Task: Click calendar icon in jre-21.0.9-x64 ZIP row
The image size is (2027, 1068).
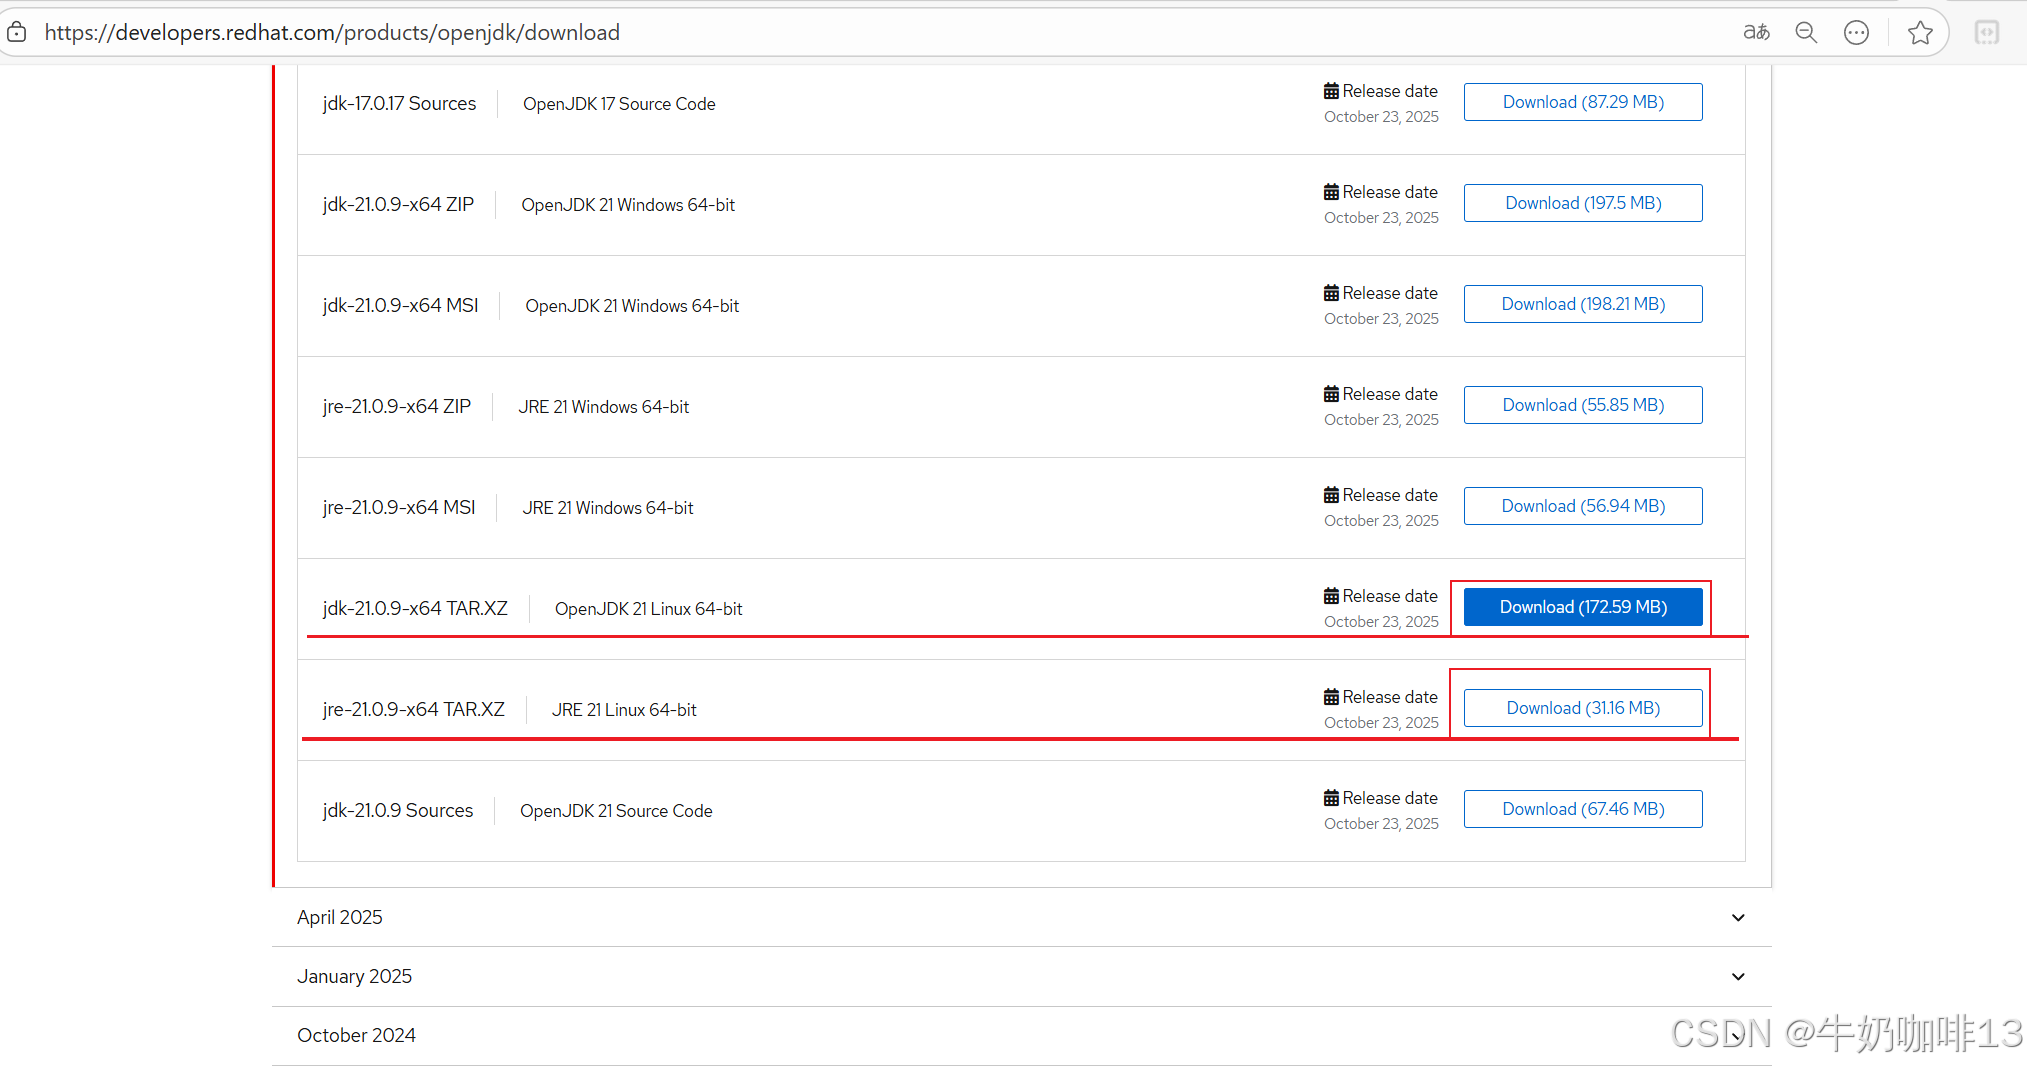Action: 1331,394
